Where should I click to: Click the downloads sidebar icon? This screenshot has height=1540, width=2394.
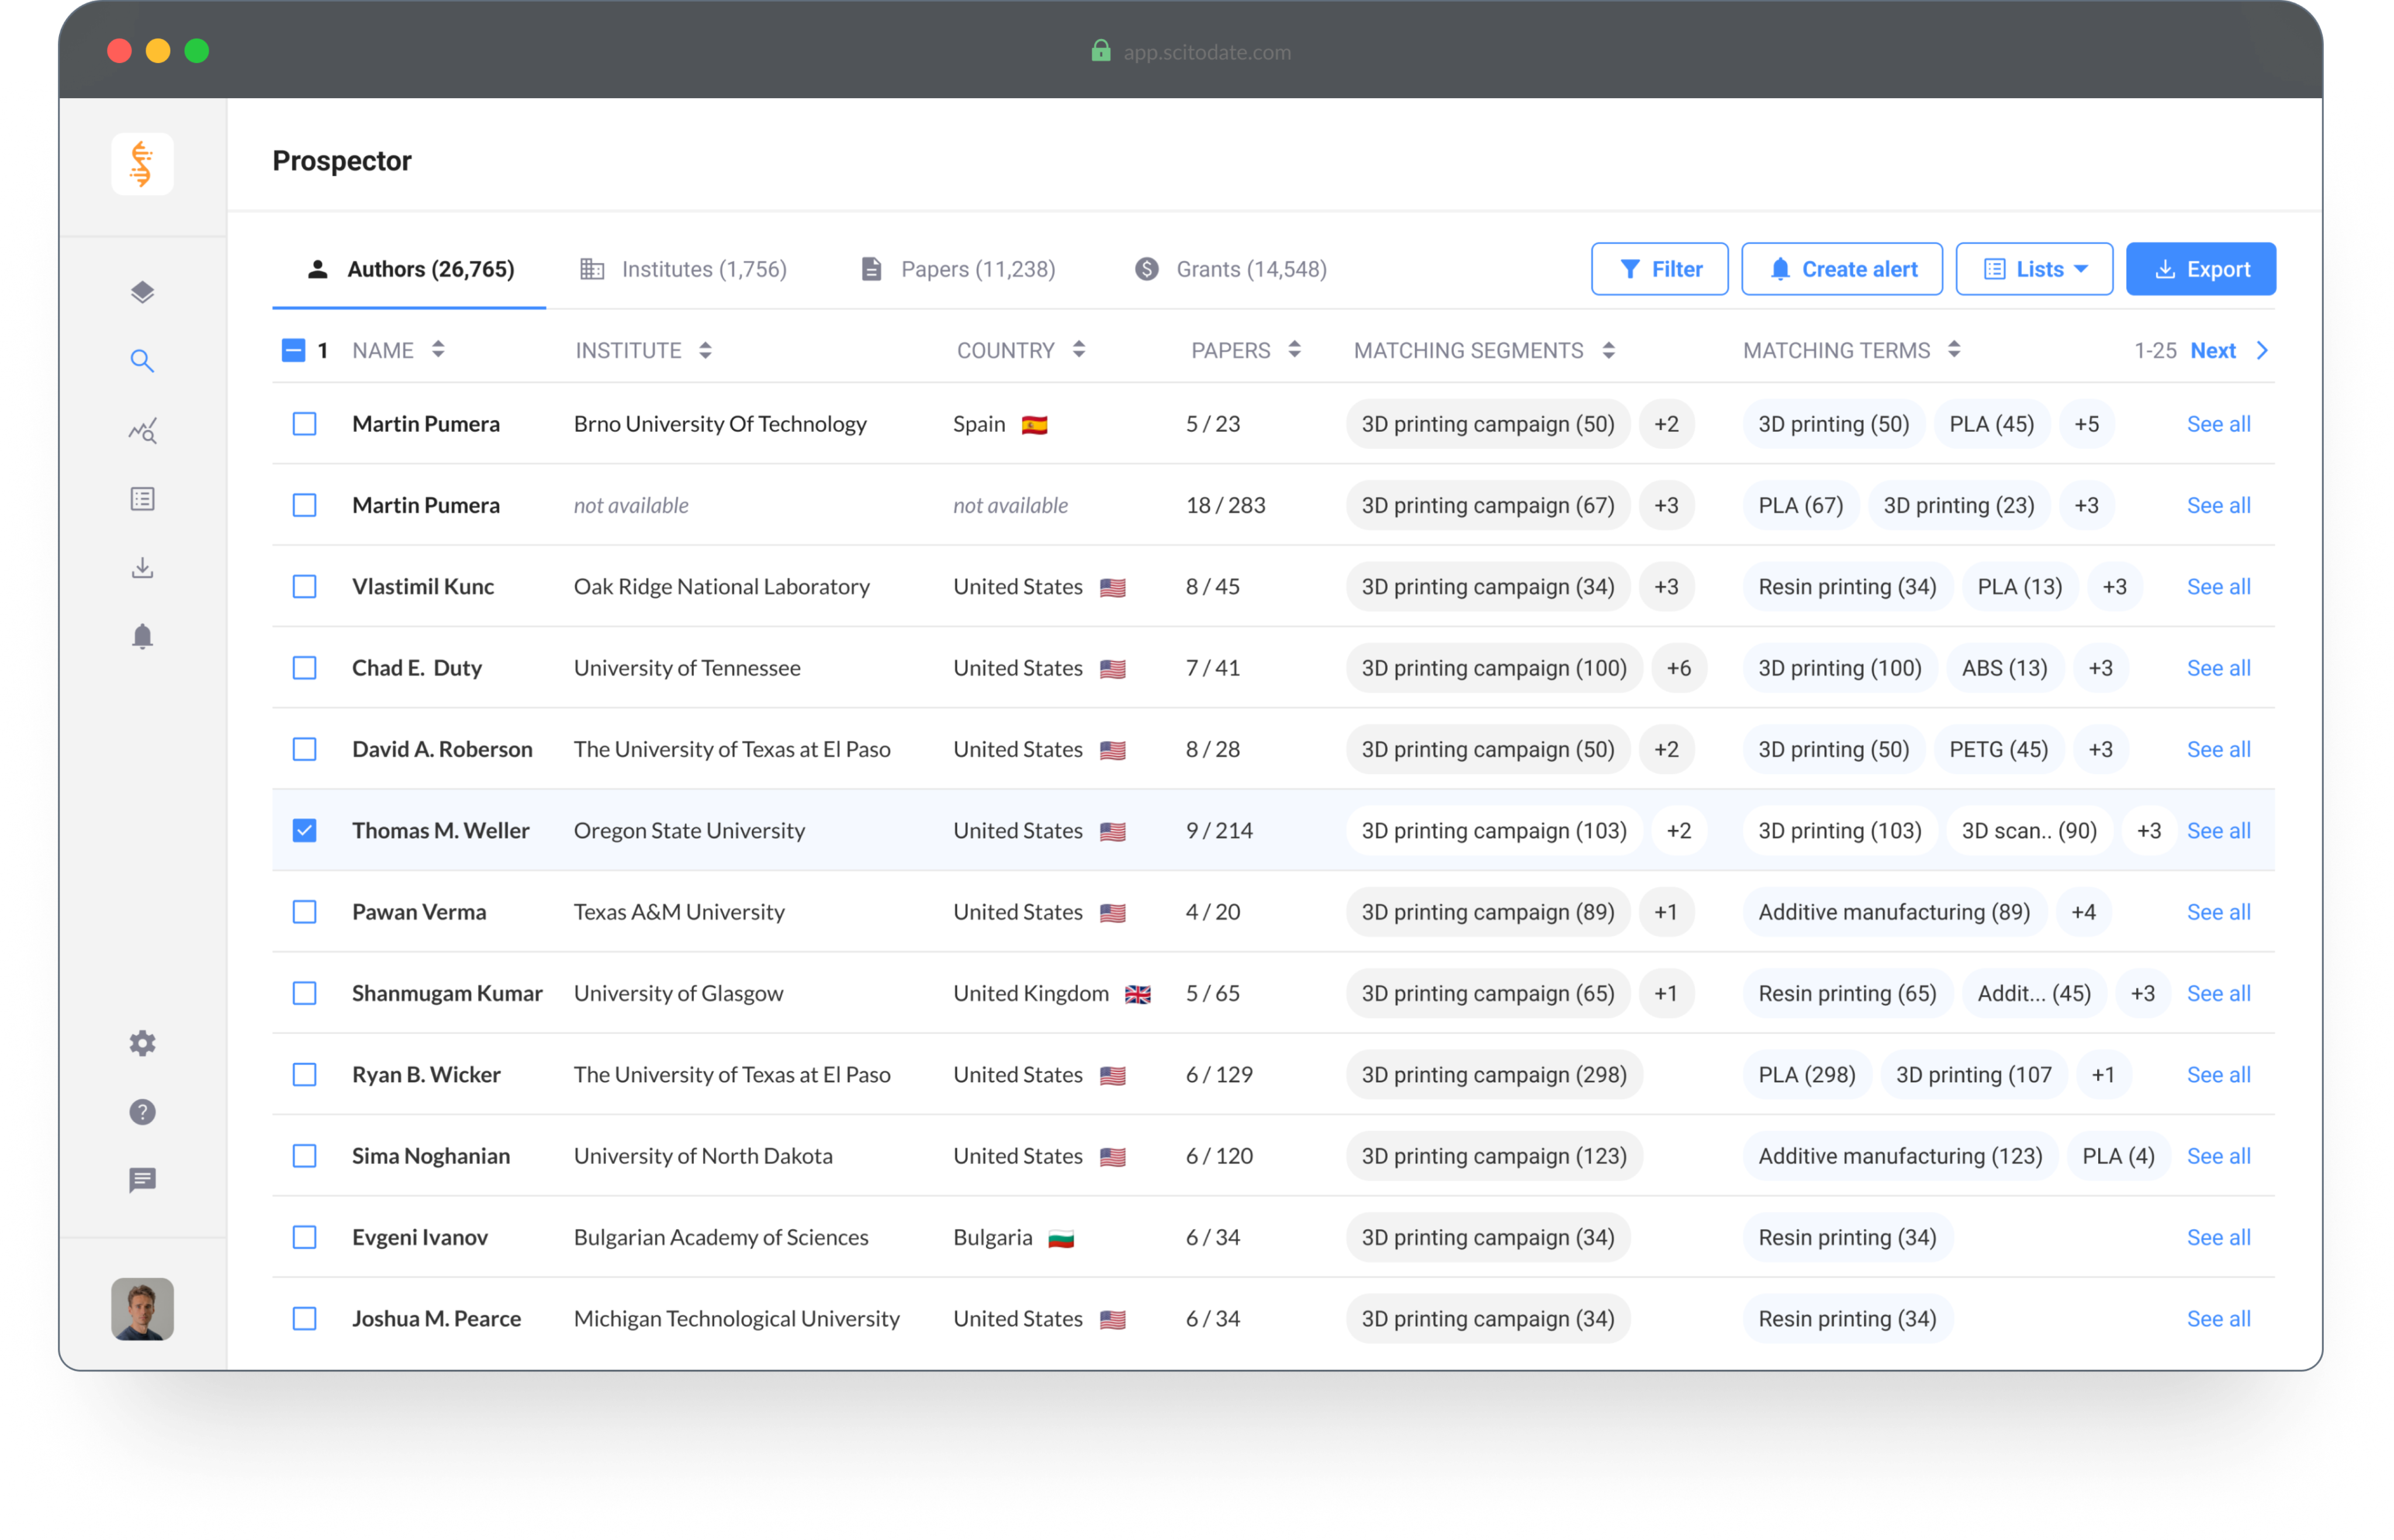pos(142,568)
